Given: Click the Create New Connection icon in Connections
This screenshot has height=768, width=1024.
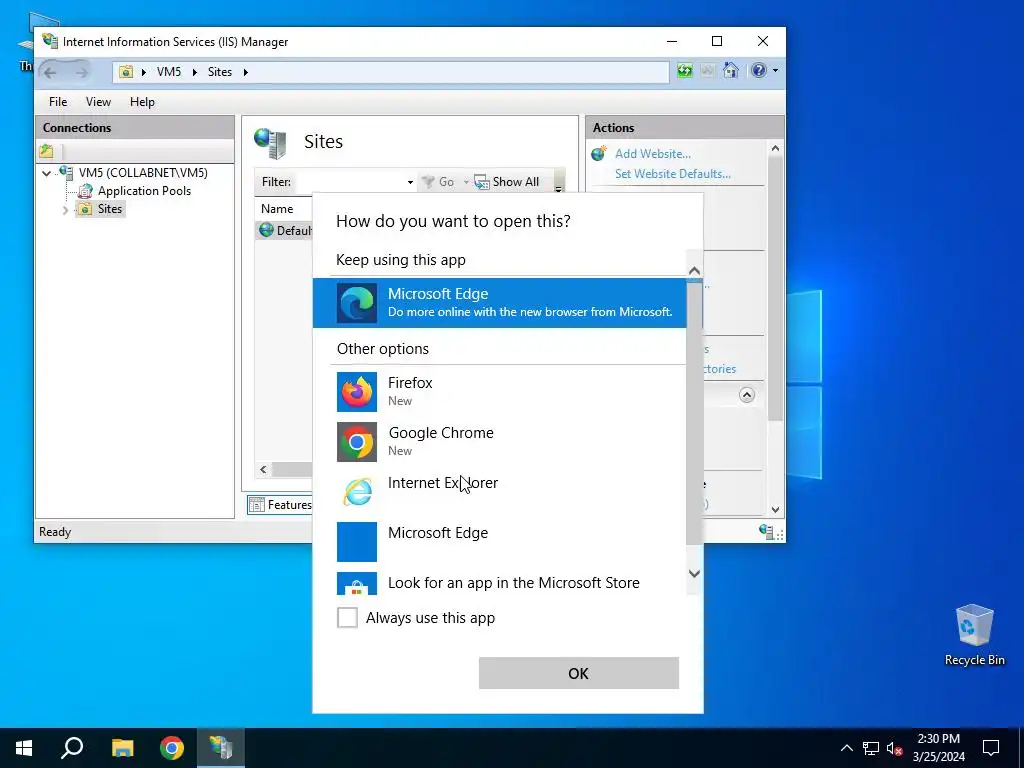Looking at the screenshot, I should [x=46, y=152].
